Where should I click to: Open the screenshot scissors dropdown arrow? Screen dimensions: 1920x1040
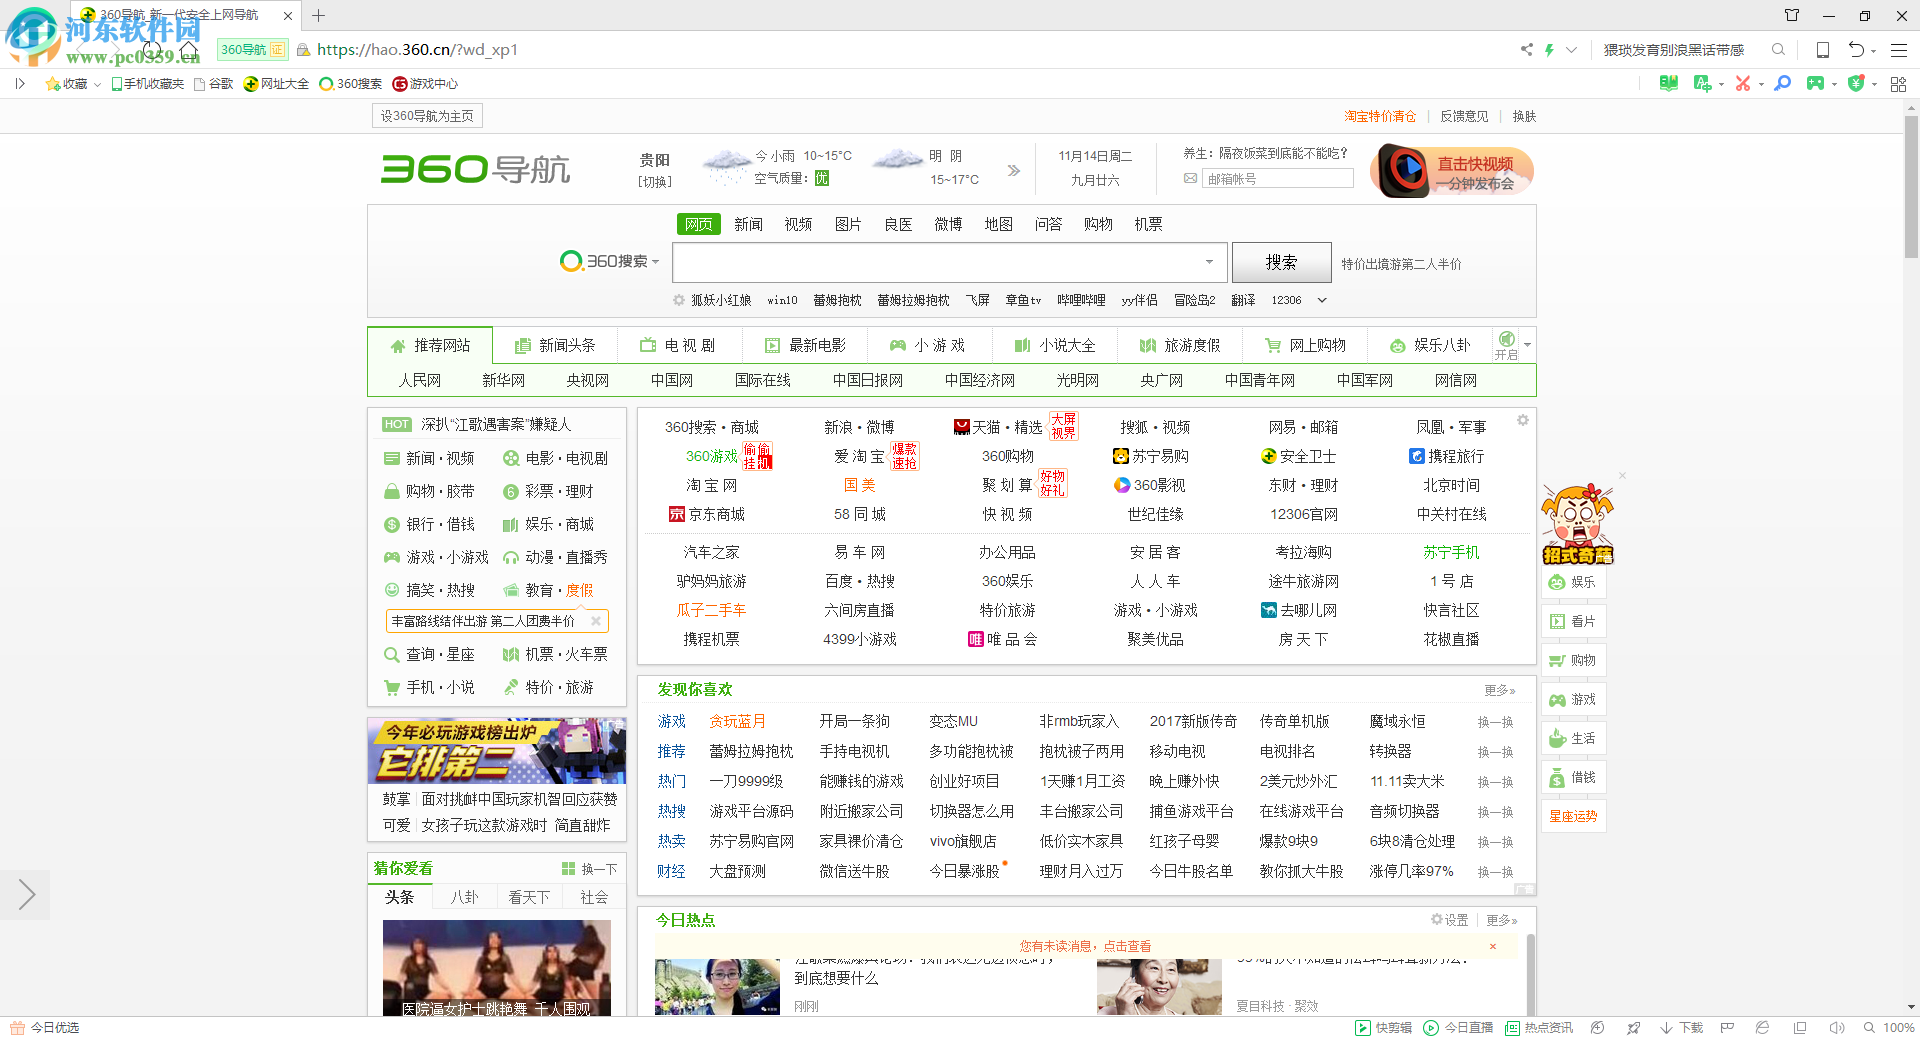pyautogui.click(x=1761, y=85)
